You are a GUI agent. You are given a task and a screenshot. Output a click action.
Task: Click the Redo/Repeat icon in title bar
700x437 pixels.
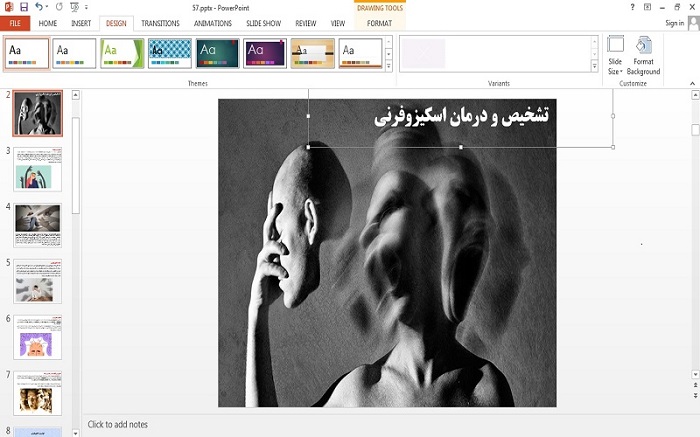(59, 7)
